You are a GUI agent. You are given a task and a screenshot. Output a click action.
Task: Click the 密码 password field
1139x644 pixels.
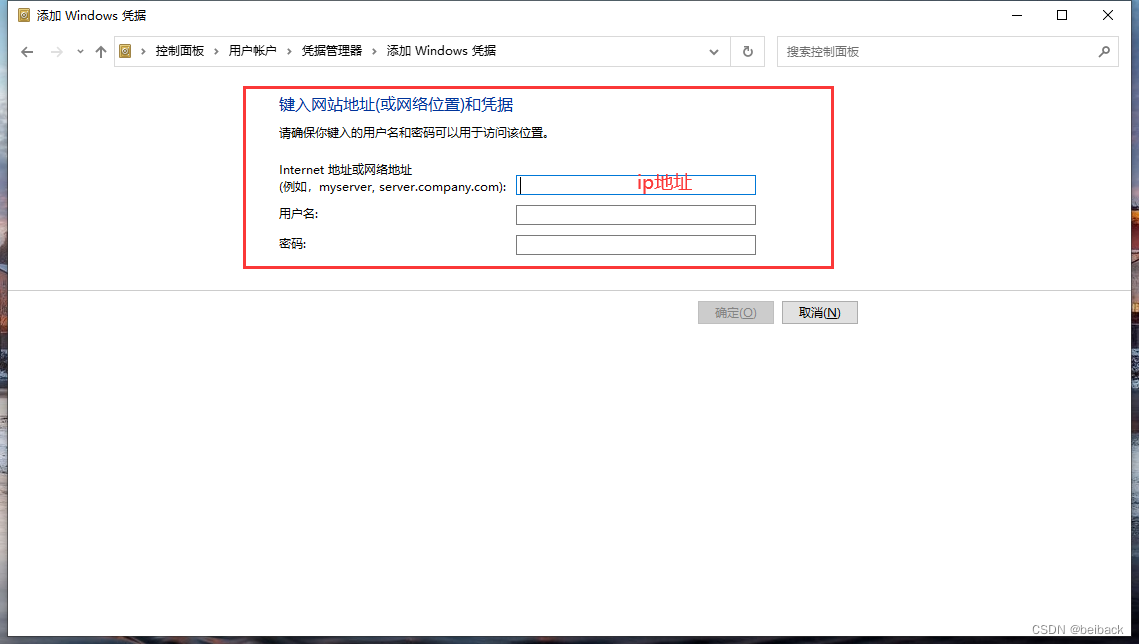(635, 244)
